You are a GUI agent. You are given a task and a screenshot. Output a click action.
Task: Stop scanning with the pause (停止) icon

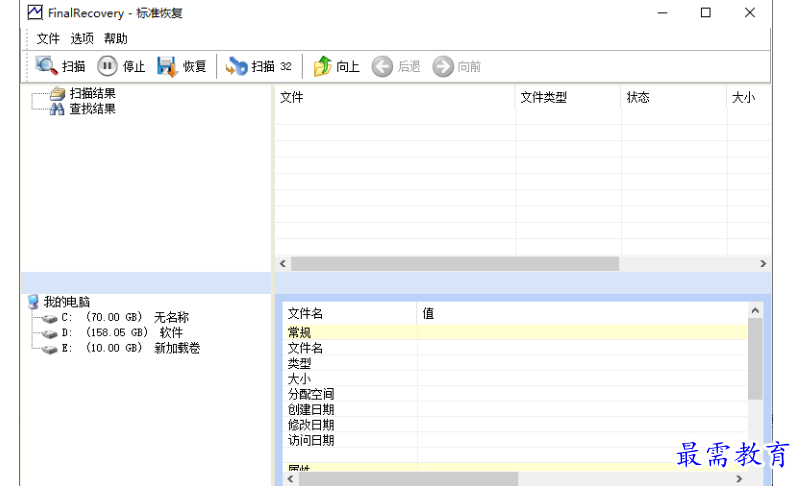(x=107, y=66)
